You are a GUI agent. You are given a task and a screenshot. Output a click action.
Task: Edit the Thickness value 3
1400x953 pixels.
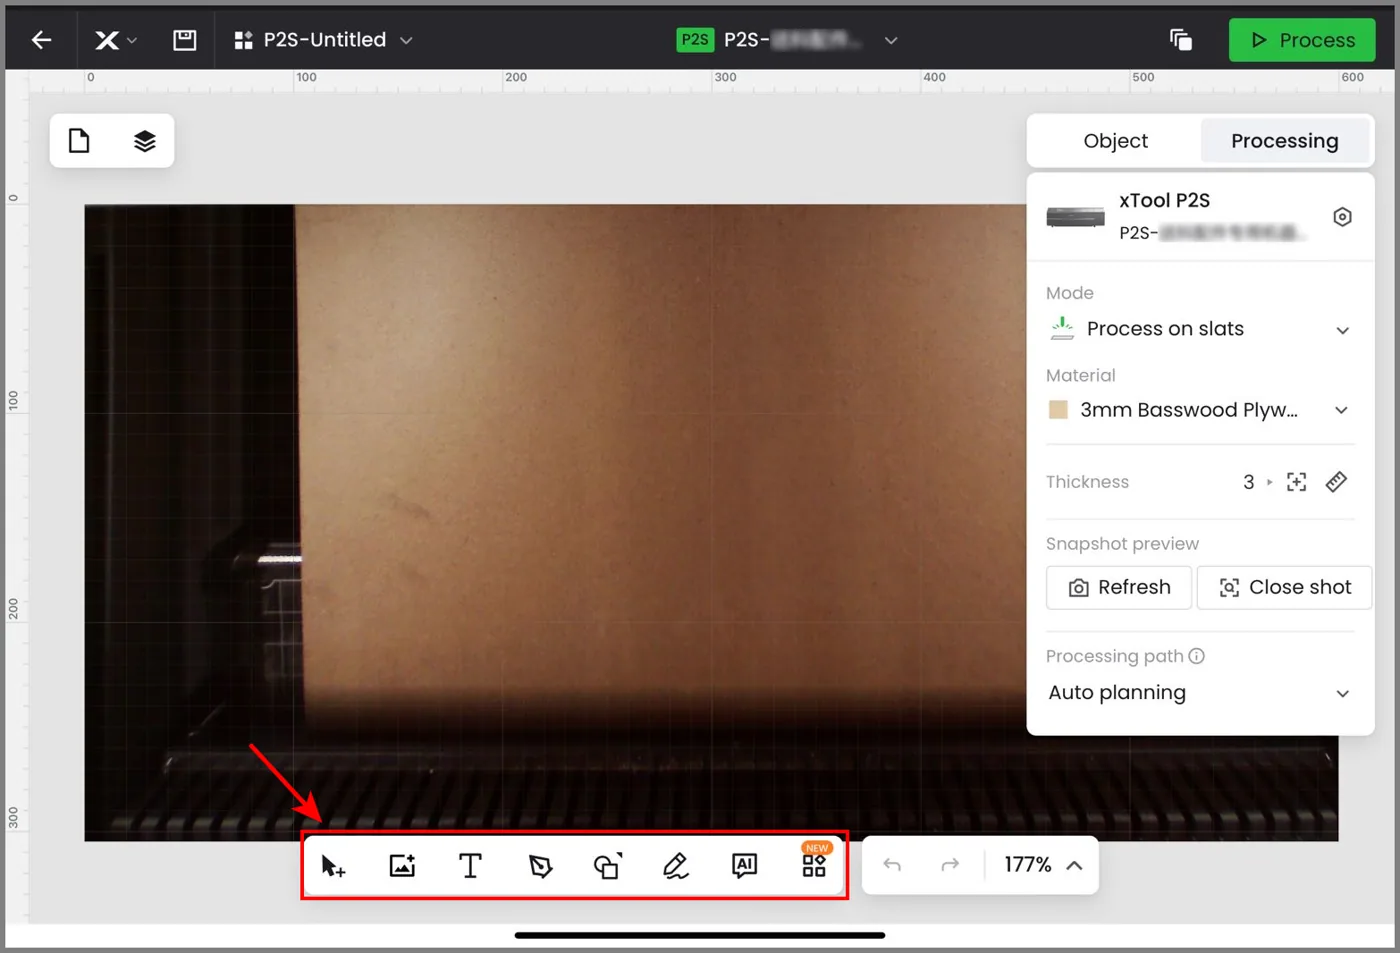1248,482
